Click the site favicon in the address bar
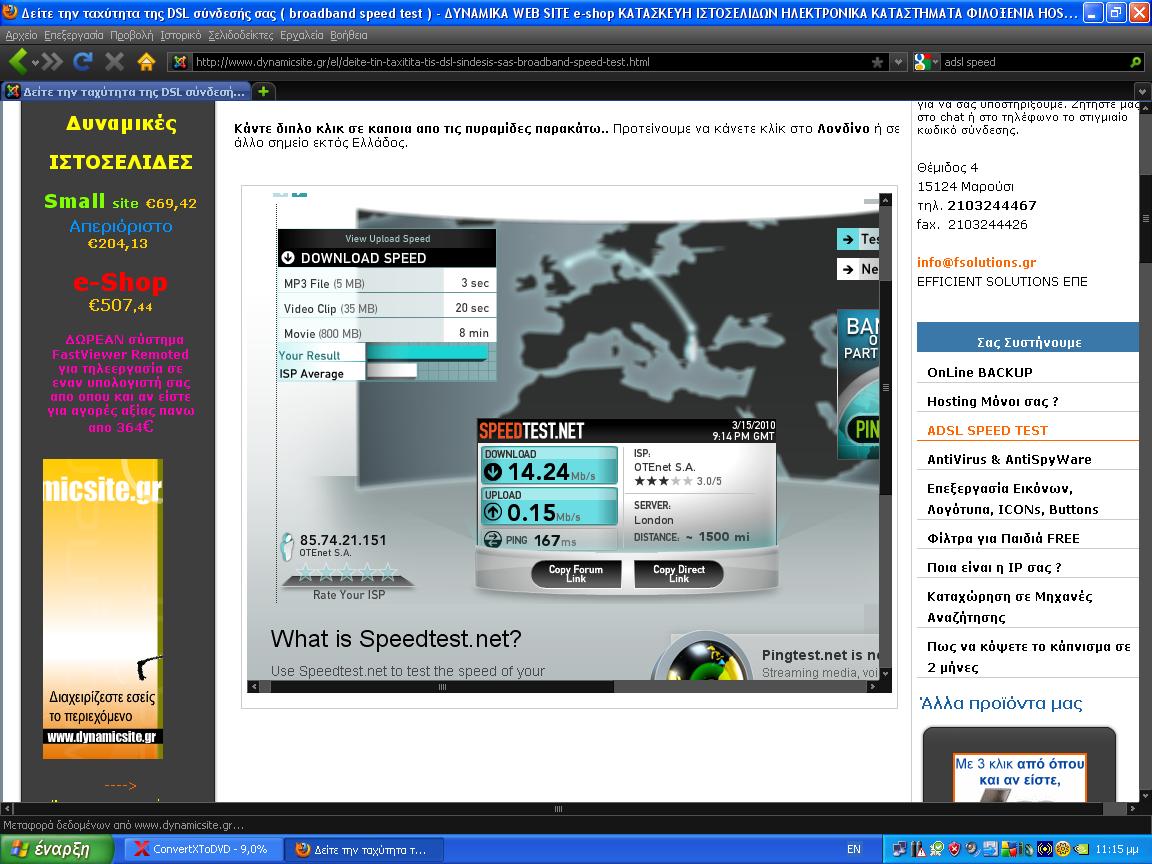The width and height of the screenshot is (1152, 864). click(x=179, y=62)
